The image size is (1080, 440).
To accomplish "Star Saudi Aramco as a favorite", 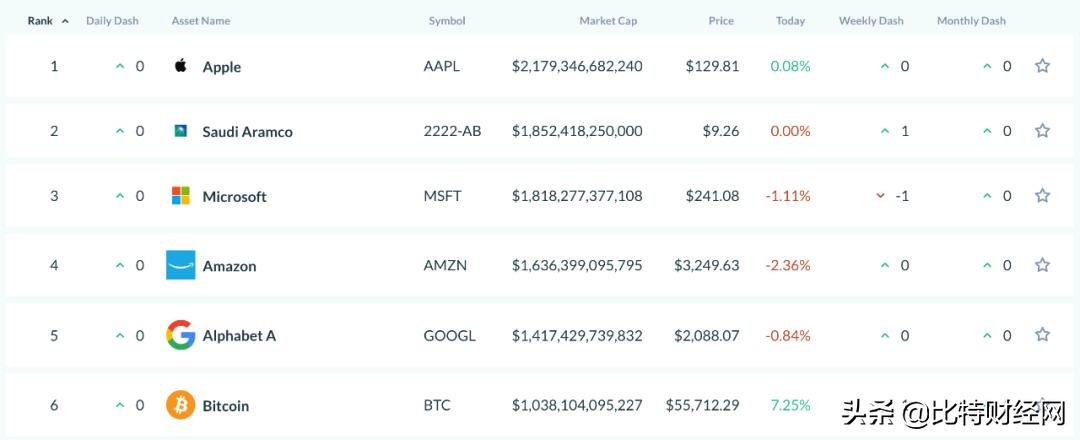I will (1042, 131).
